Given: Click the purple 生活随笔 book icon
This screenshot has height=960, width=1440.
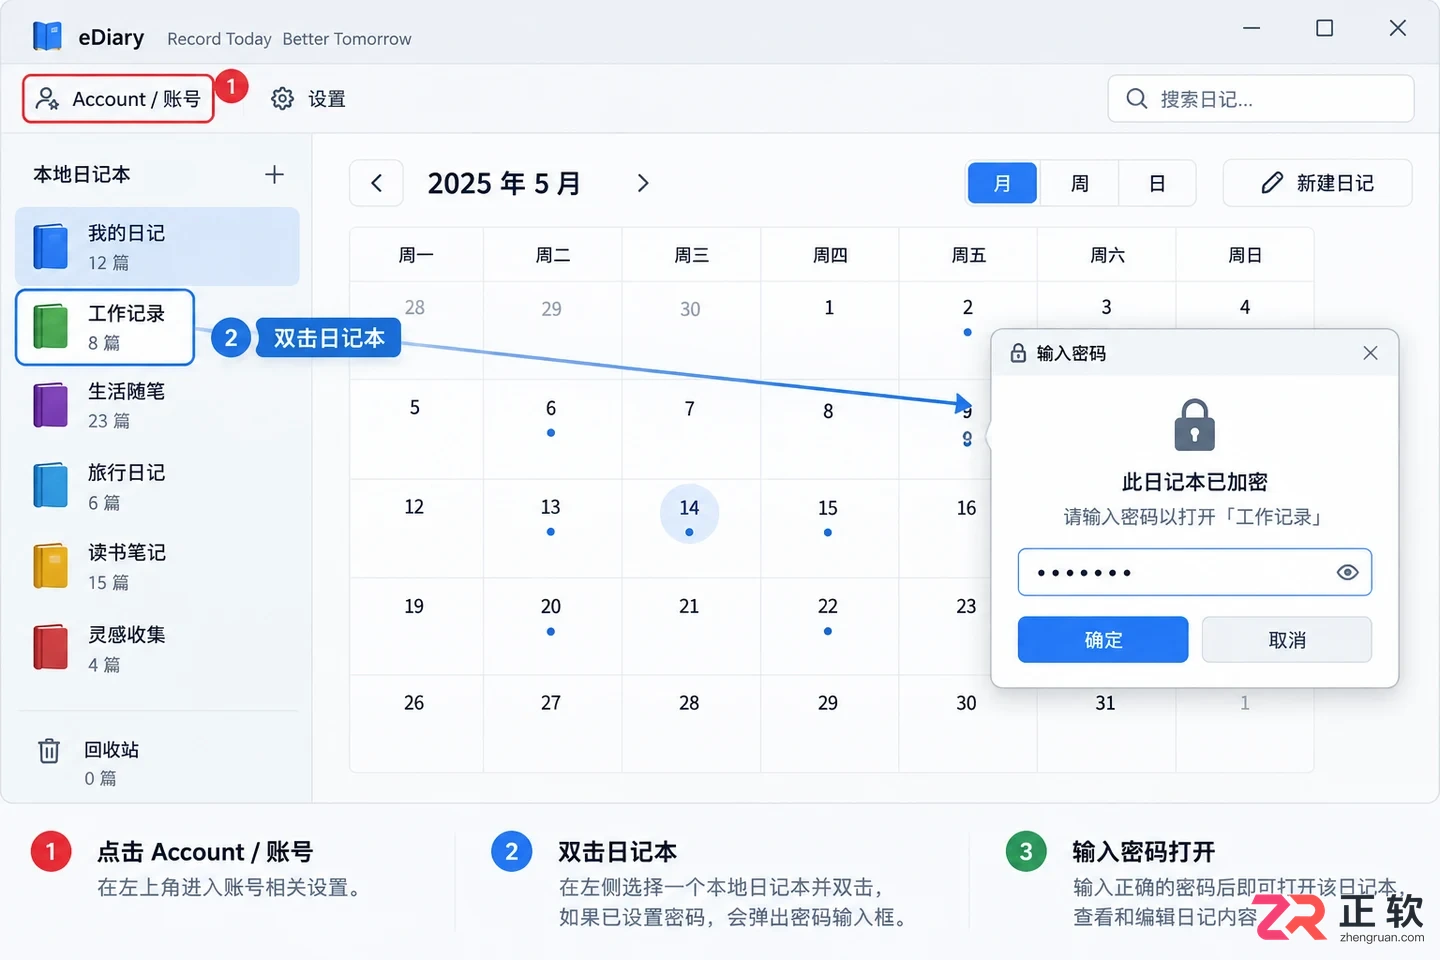Looking at the screenshot, I should pyautogui.click(x=50, y=405).
